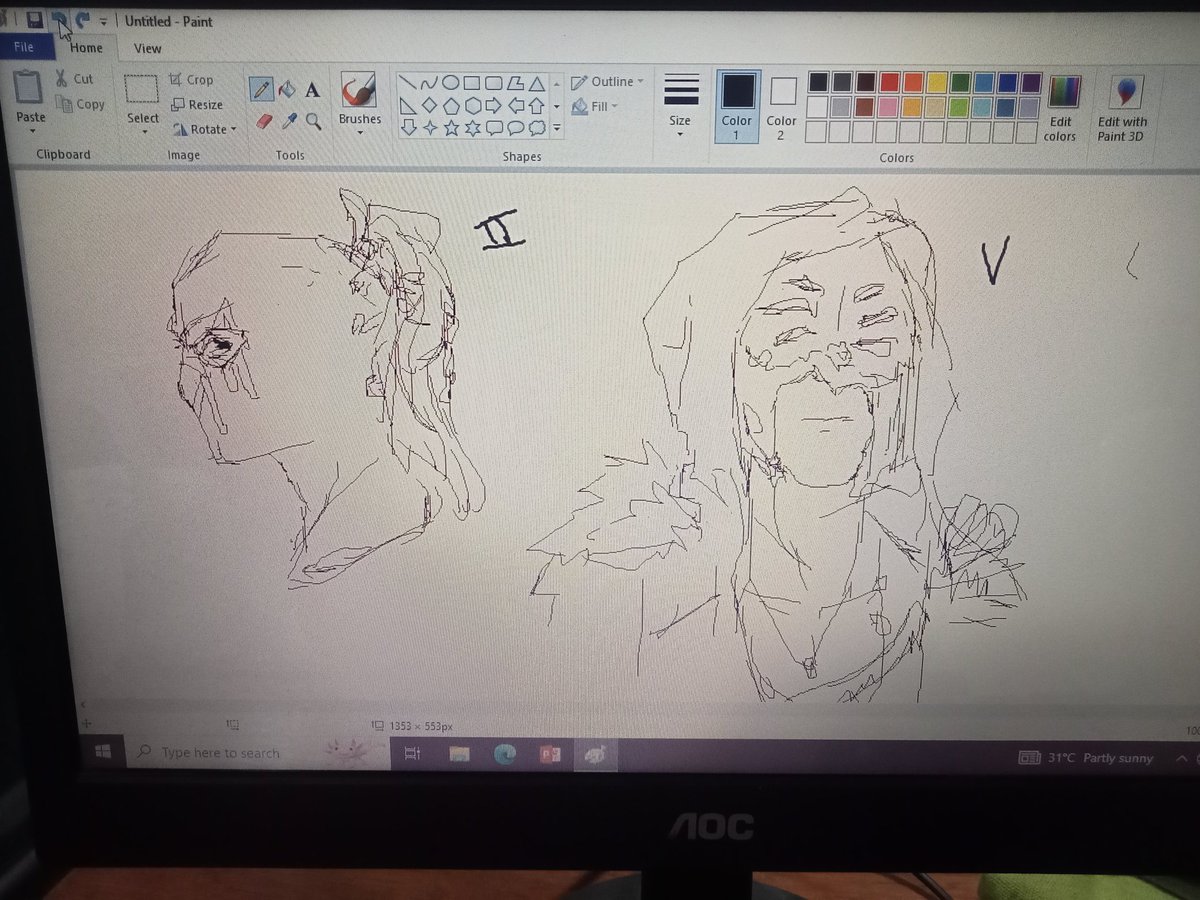Activate the Color 2 background selector
Image resolution: width=1200 pixels, height=900 pixels.
tap(782, 106)
